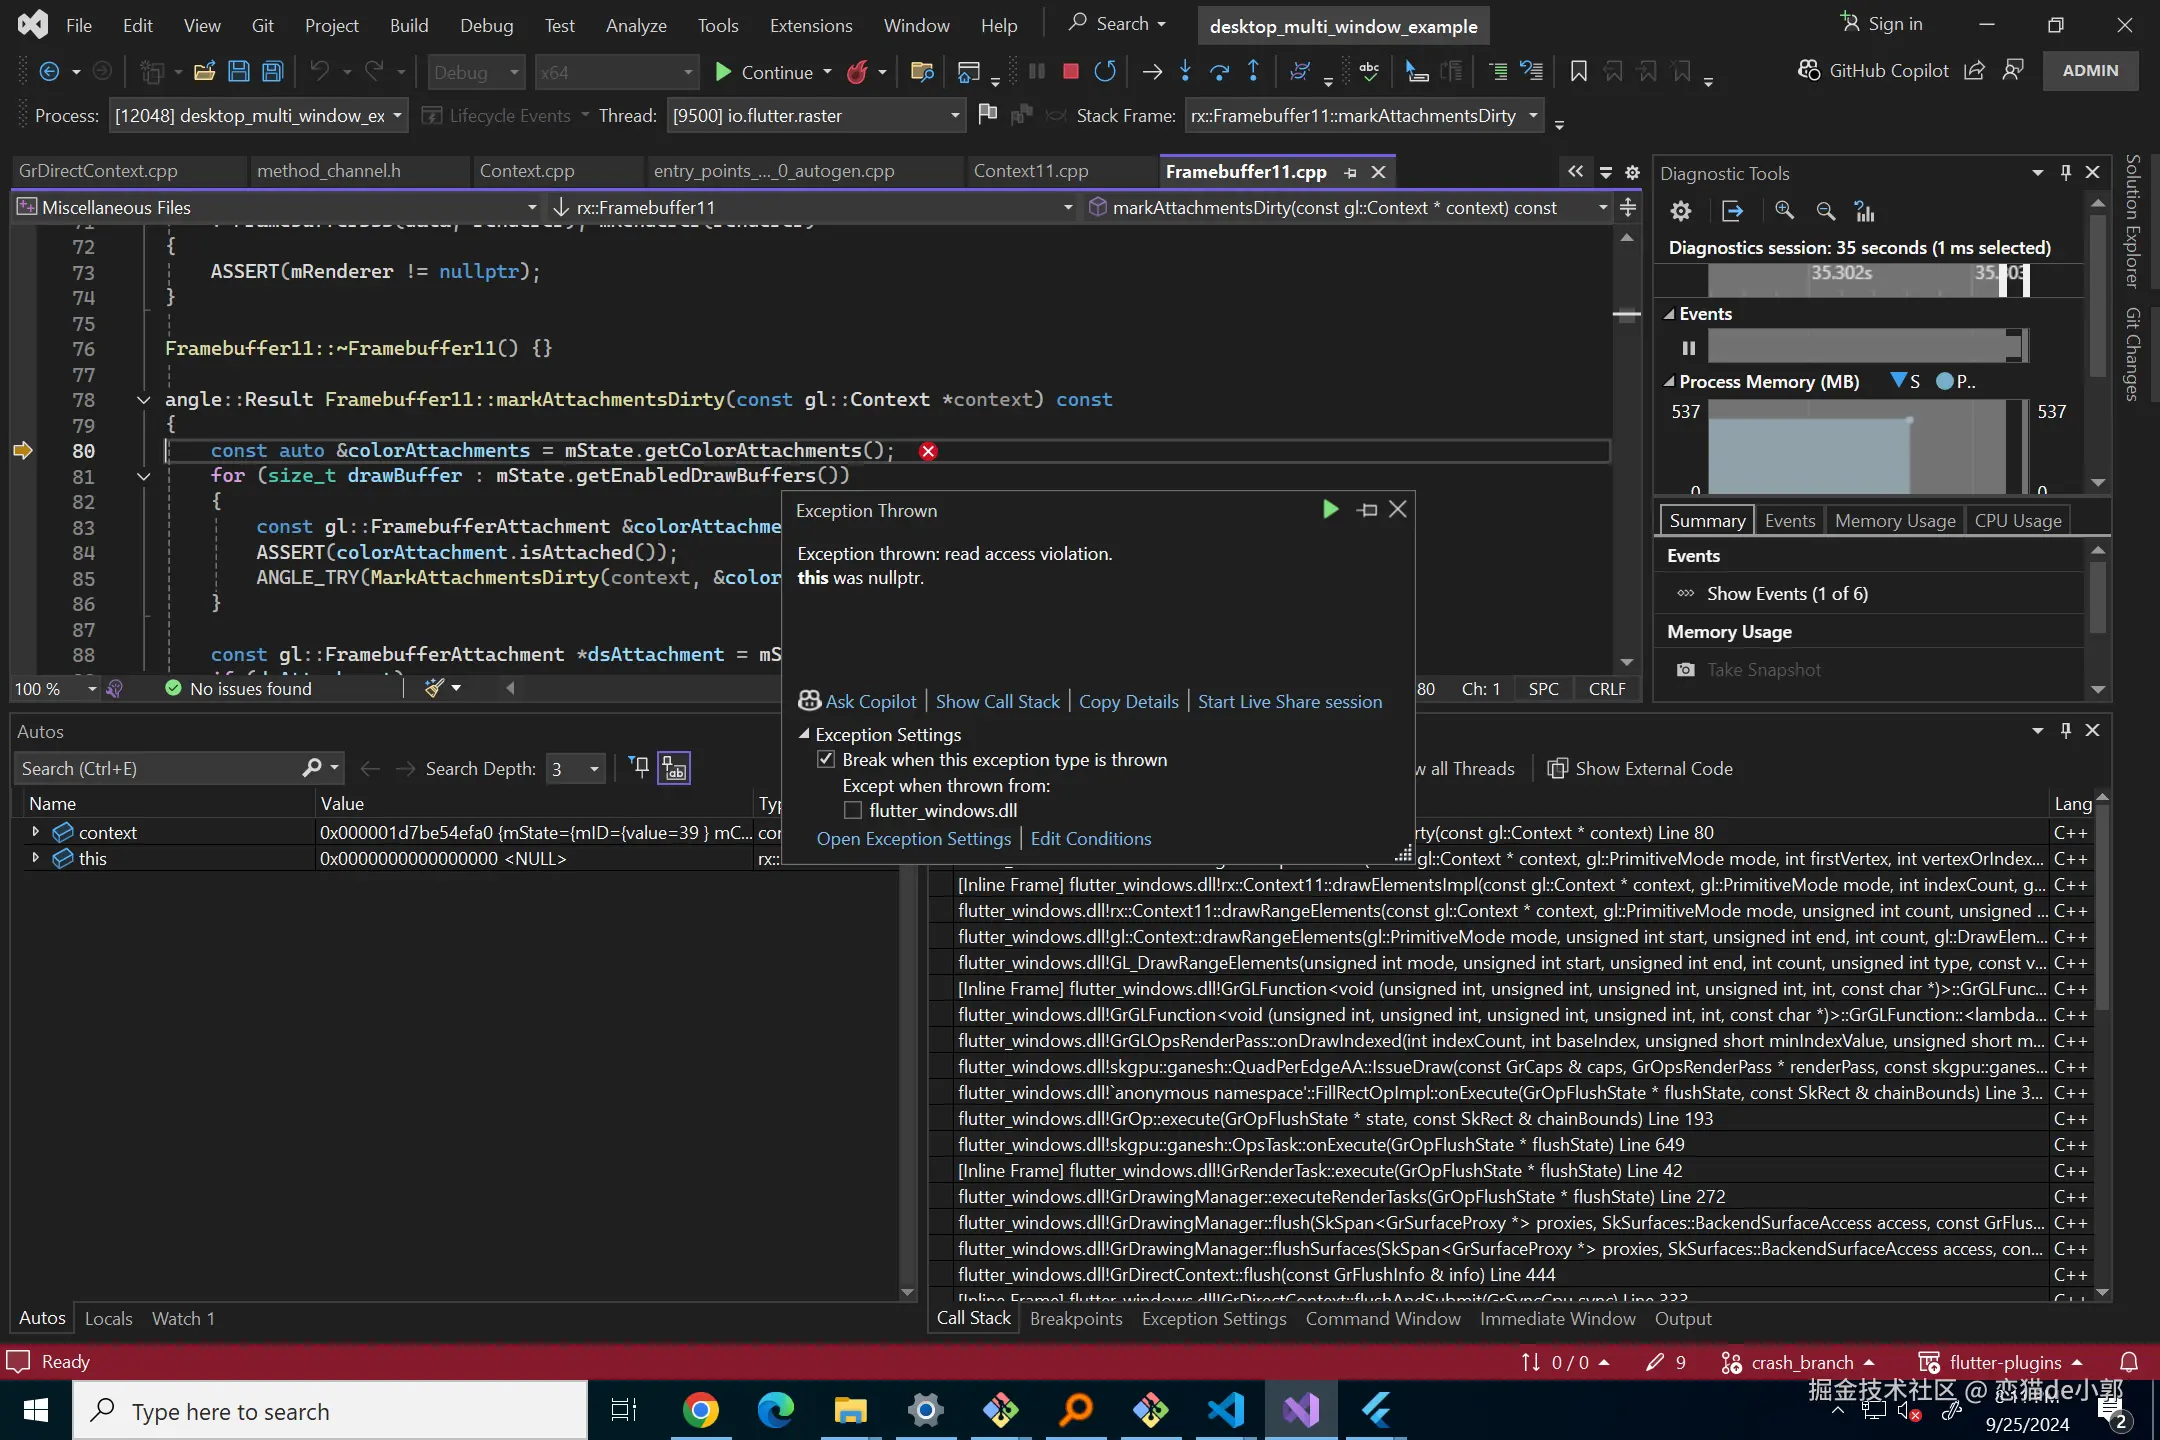Open the Search Depth dropdown

594,769
